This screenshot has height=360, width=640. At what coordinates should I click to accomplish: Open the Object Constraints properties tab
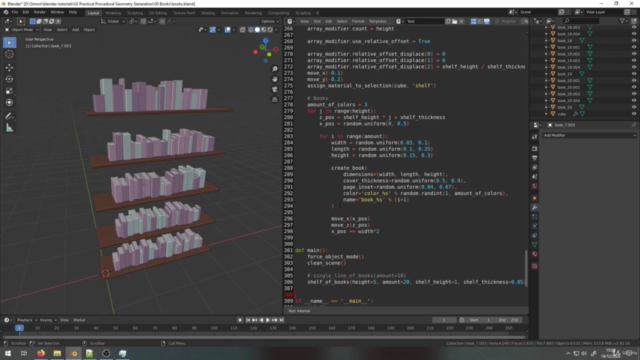pos(535,236)
